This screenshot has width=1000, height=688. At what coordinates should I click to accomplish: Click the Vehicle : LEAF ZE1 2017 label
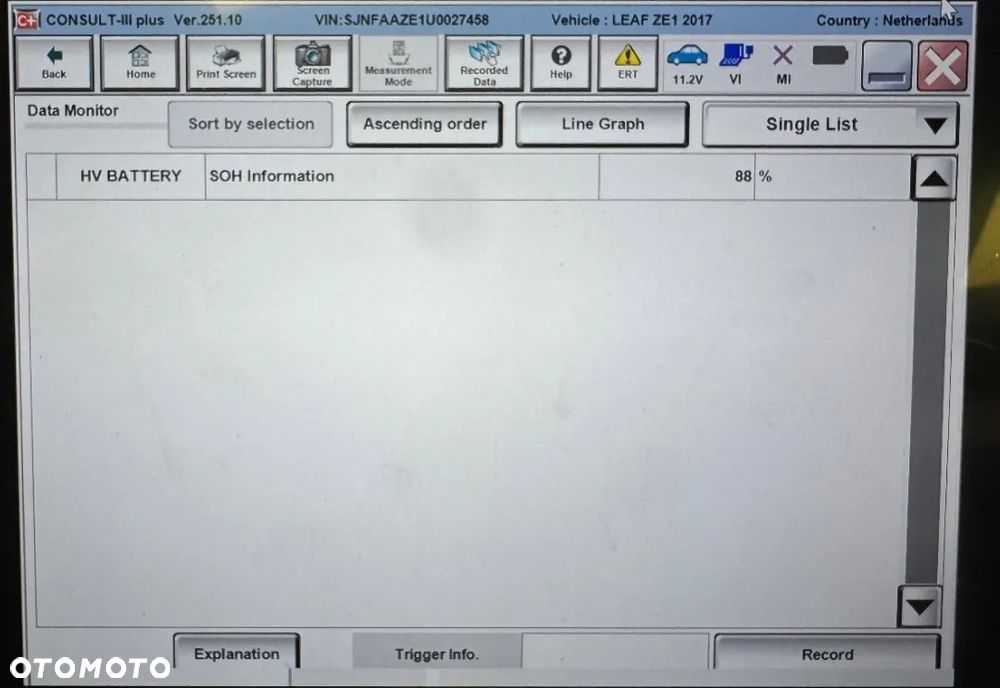point(631,20)
